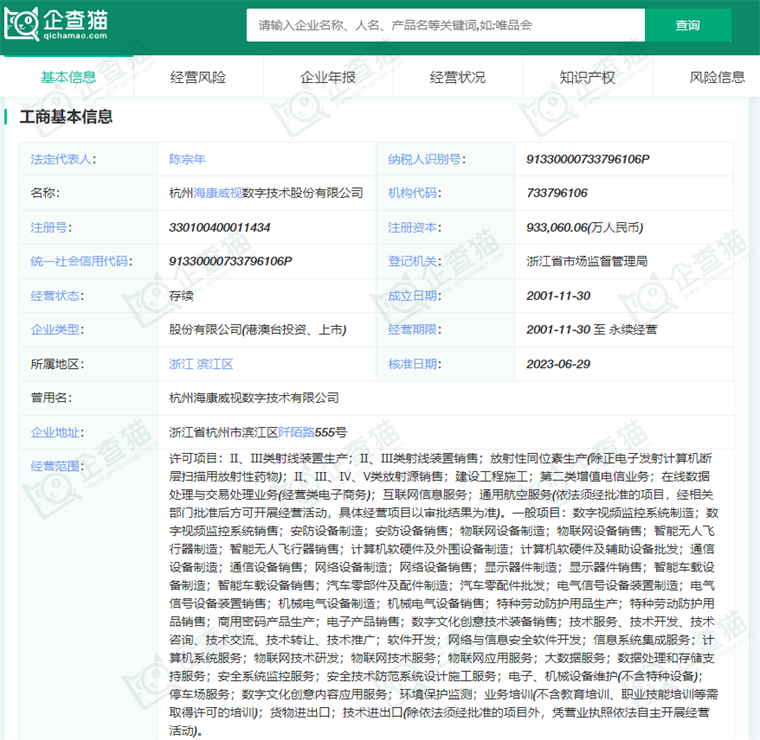
Task: Click the 曾用名 label
Action: [x=49, y=398]
